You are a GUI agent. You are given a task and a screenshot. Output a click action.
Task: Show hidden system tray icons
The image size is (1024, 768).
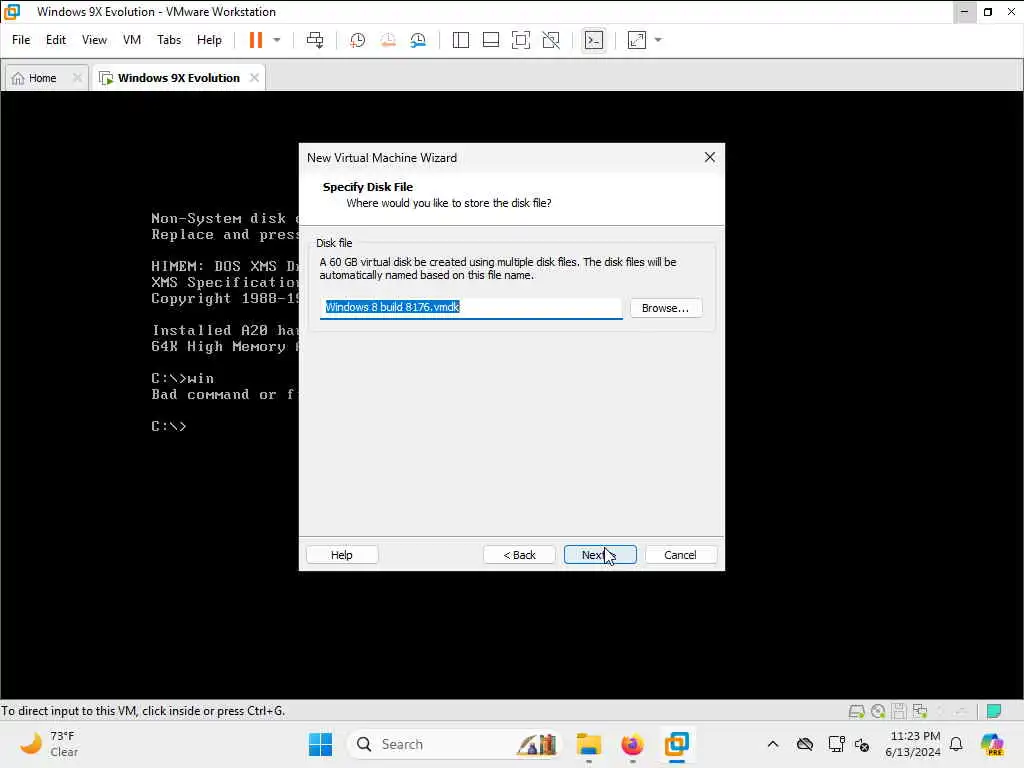click(x=773, y=744)
